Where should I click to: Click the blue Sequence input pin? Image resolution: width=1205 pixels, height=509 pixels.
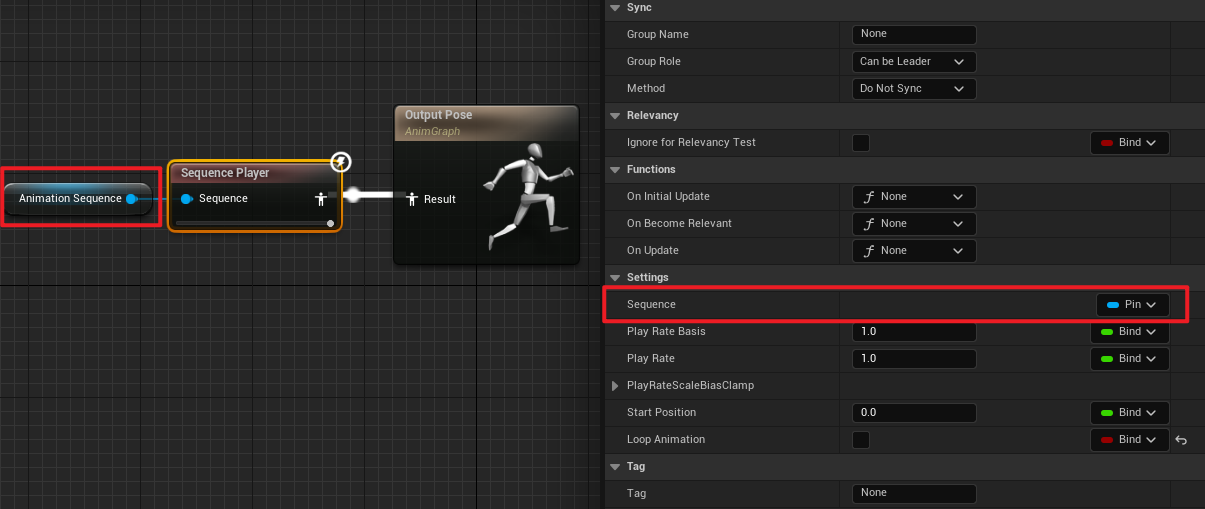click(x=186, y=199)
